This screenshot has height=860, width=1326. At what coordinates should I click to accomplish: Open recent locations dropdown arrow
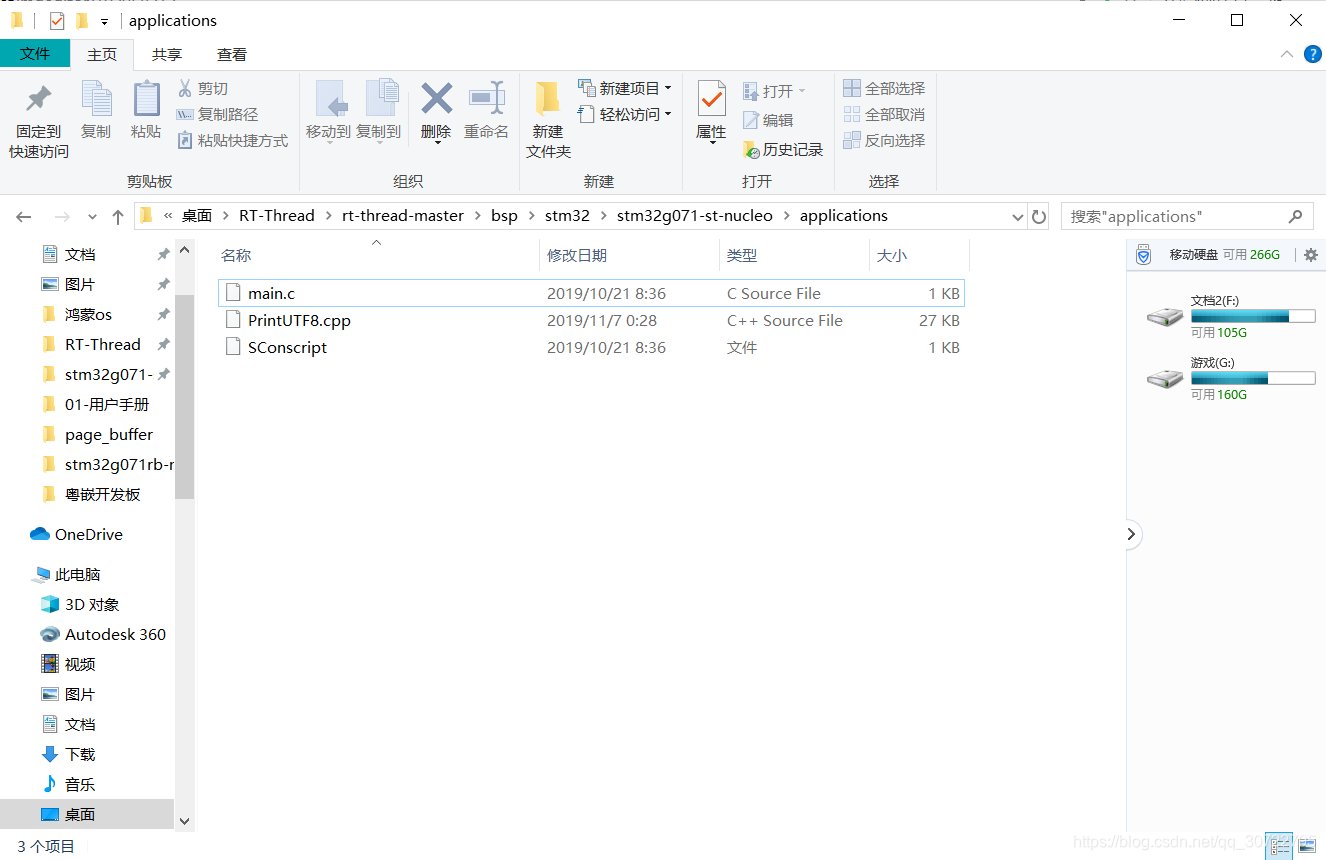click(92, 216)
